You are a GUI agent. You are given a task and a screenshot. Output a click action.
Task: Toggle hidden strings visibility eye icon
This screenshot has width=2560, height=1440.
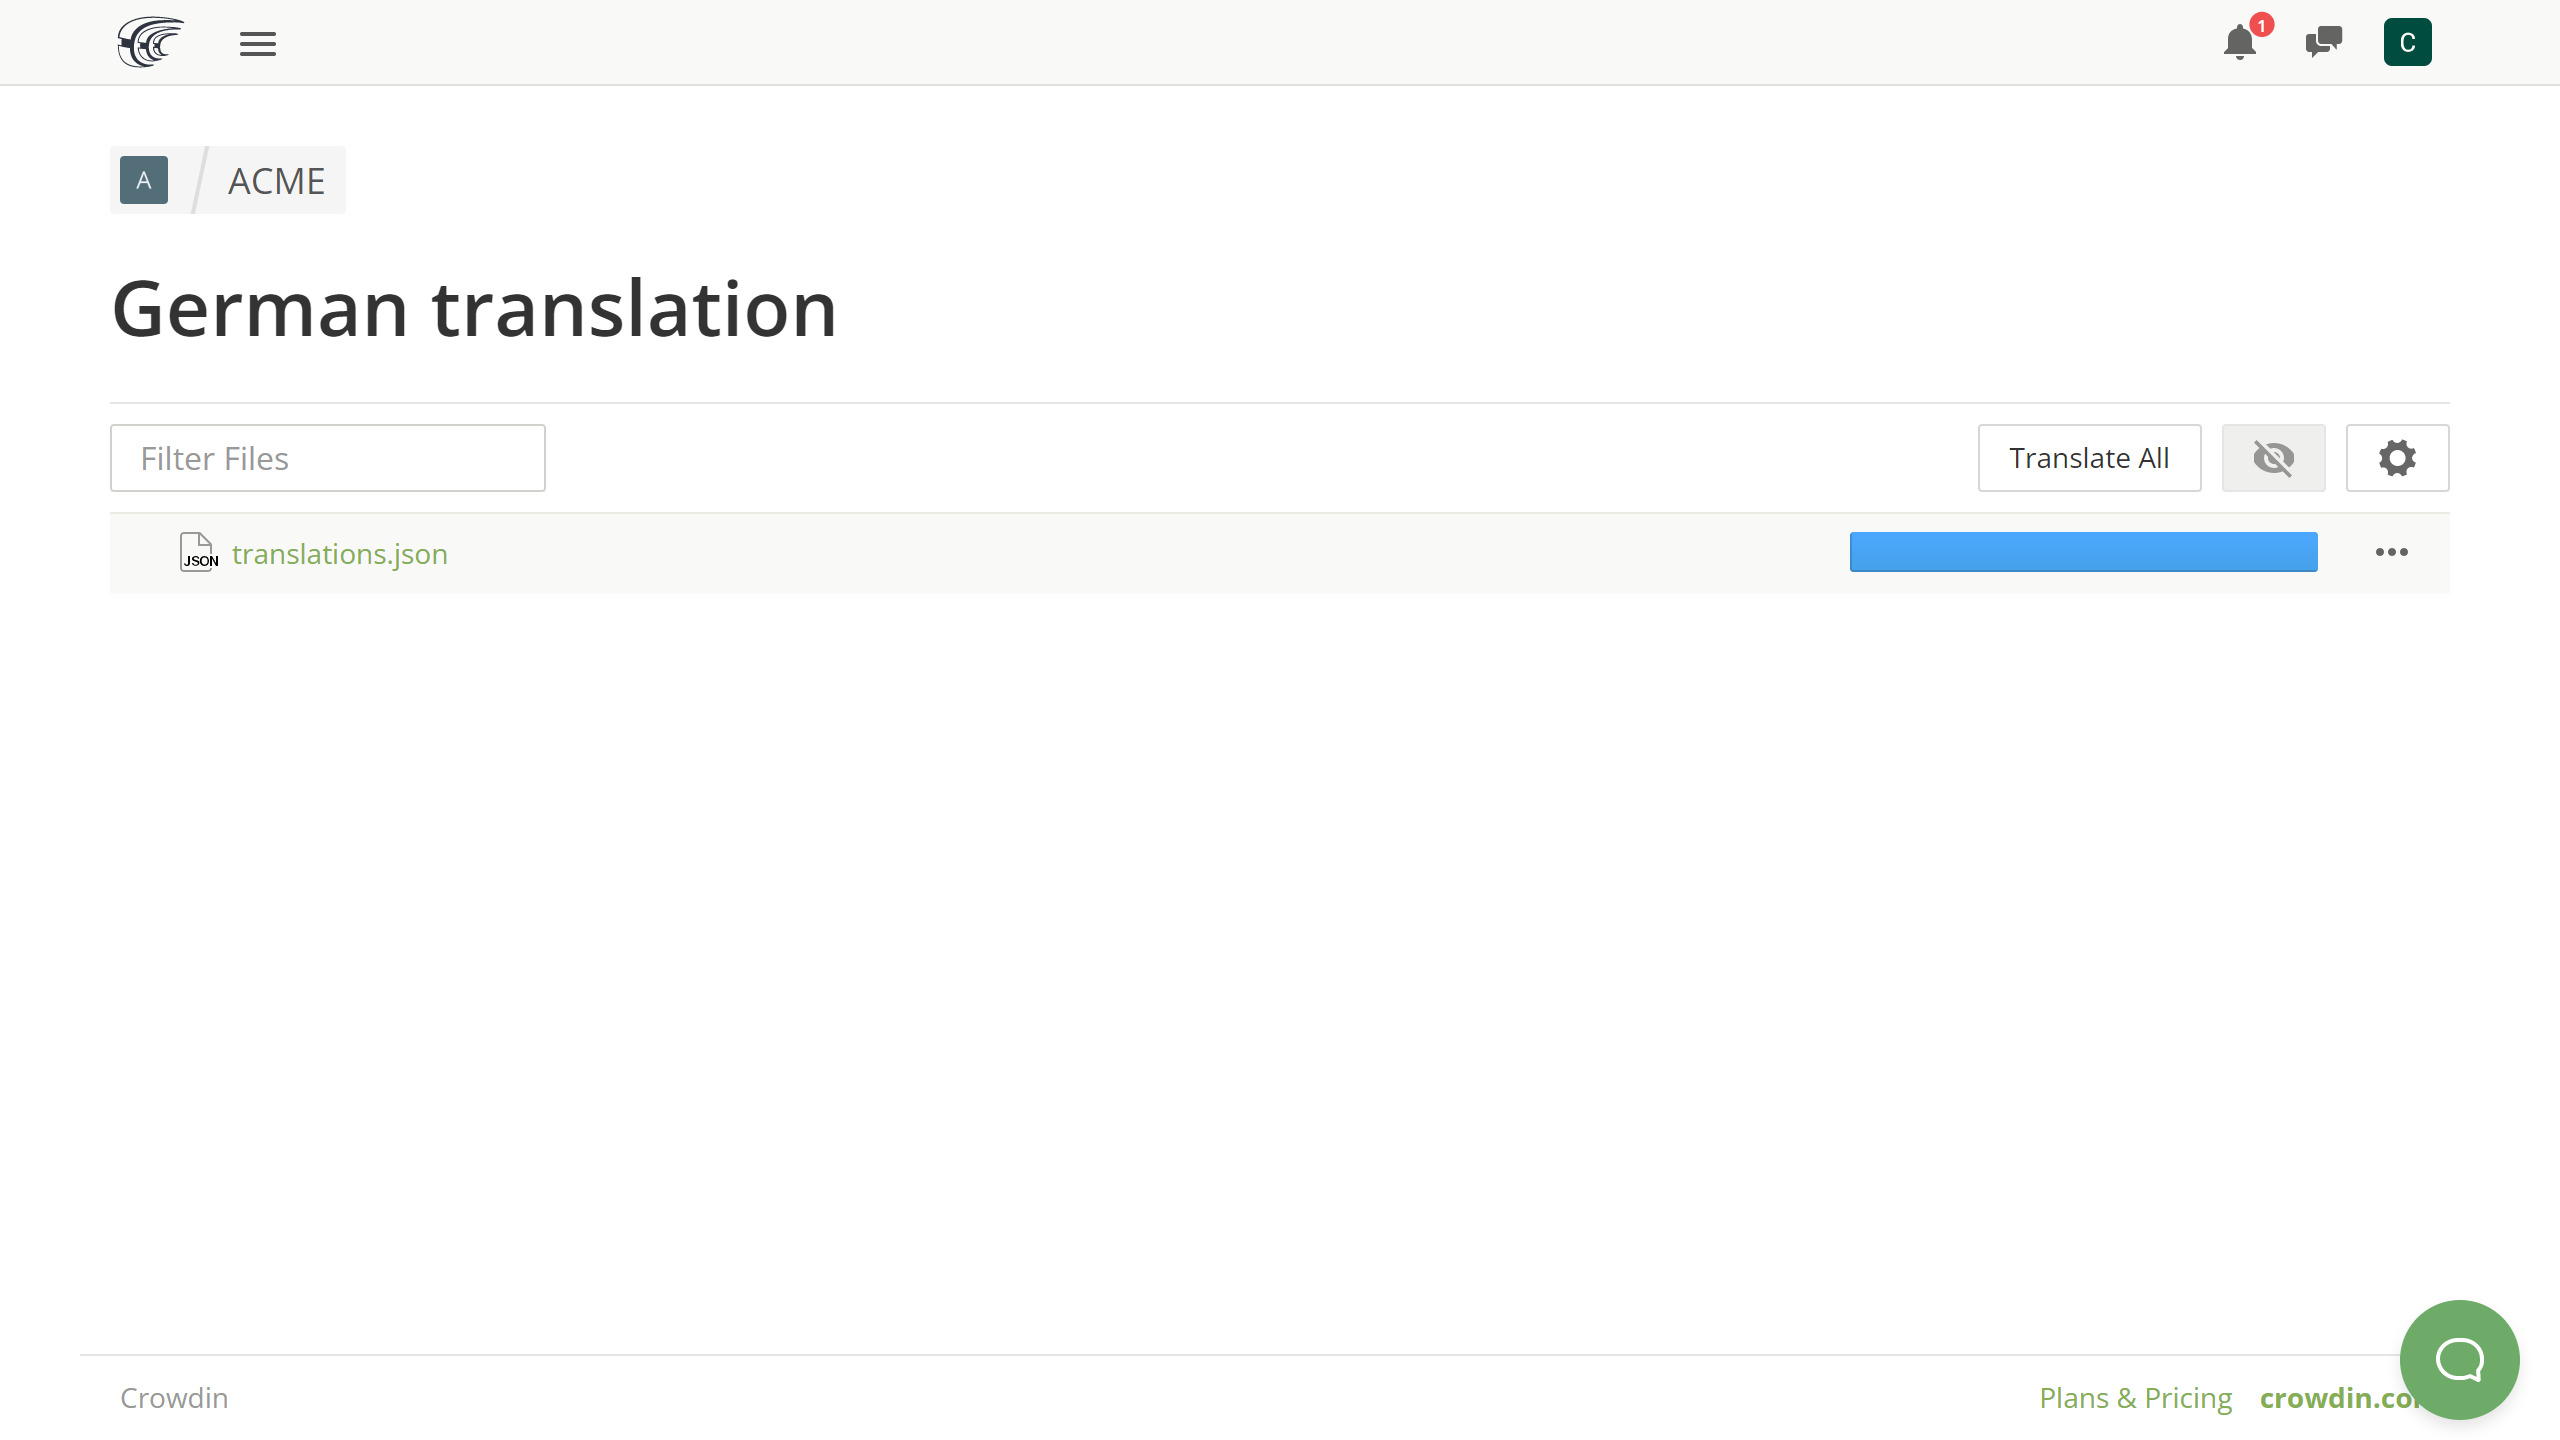pyautogui.click(x=2273, y=458)
